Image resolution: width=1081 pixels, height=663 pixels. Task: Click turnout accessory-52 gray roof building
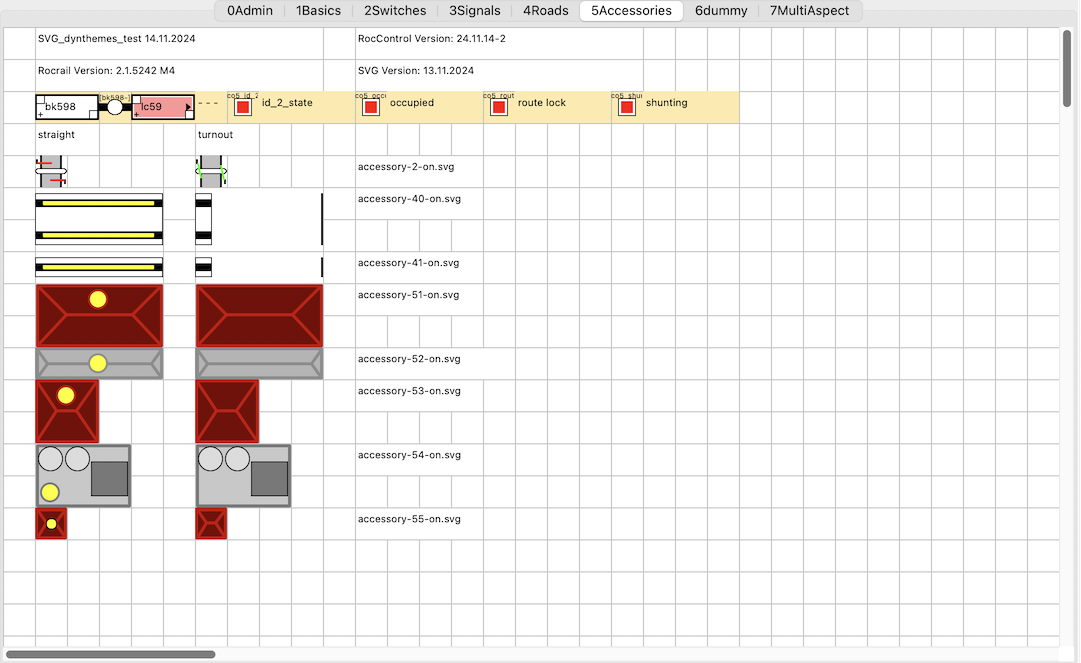click(259, 363)
